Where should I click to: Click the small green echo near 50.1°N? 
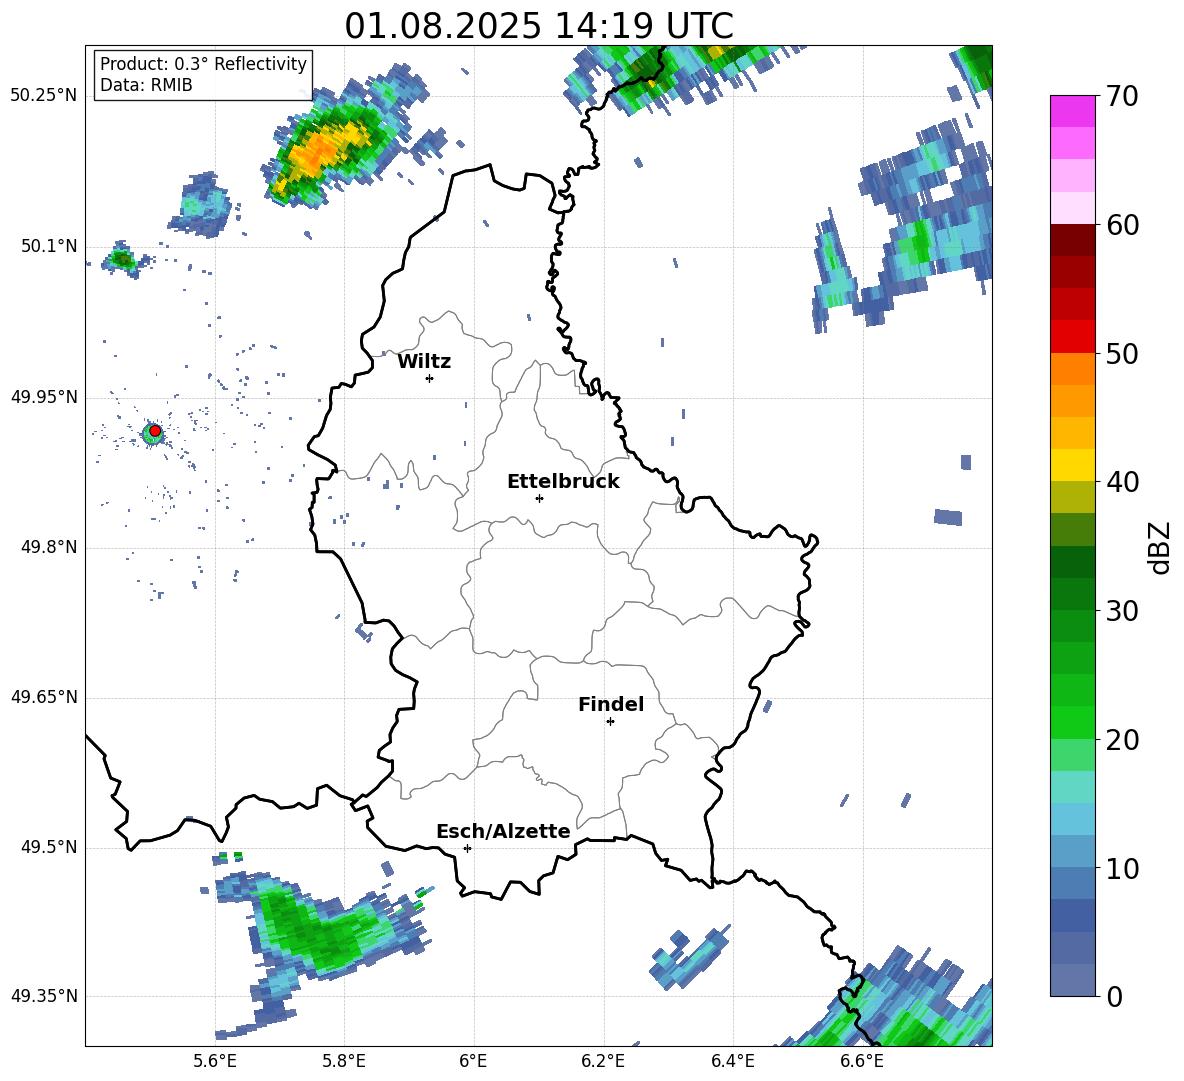click(x=122, y=260)
